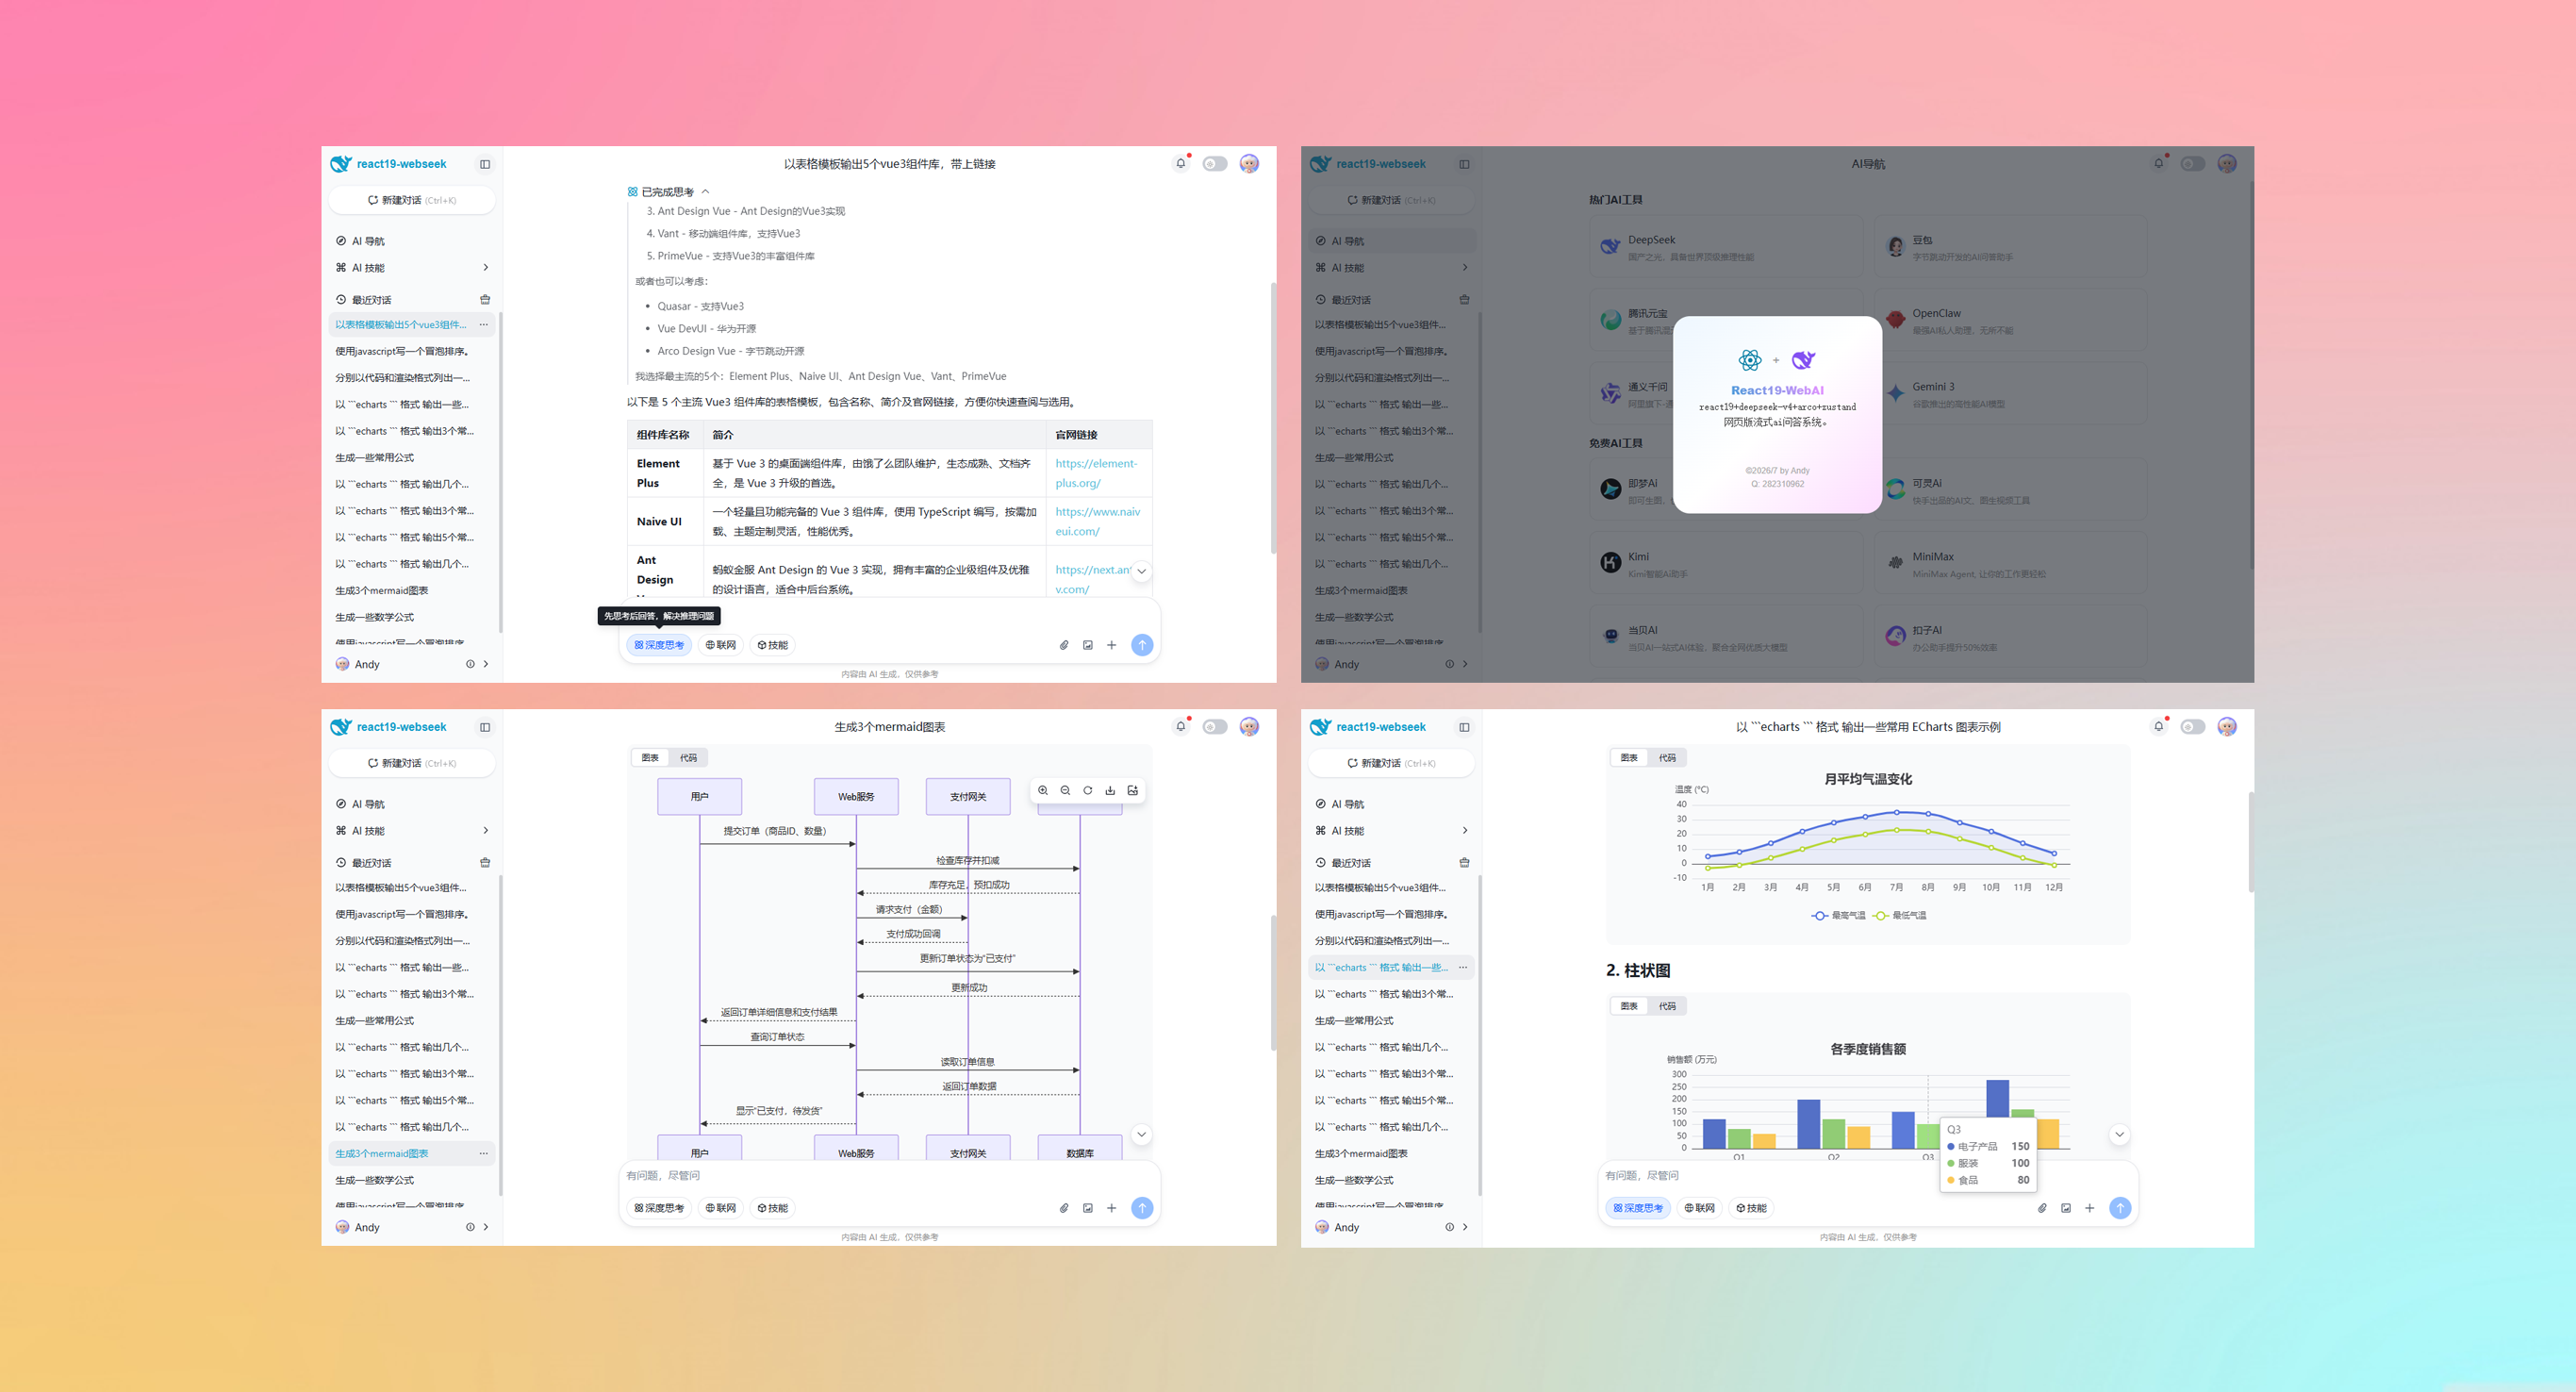
Task: Disable 深度思考 in the ECharts chat input
Action: coord(1638,1208)
